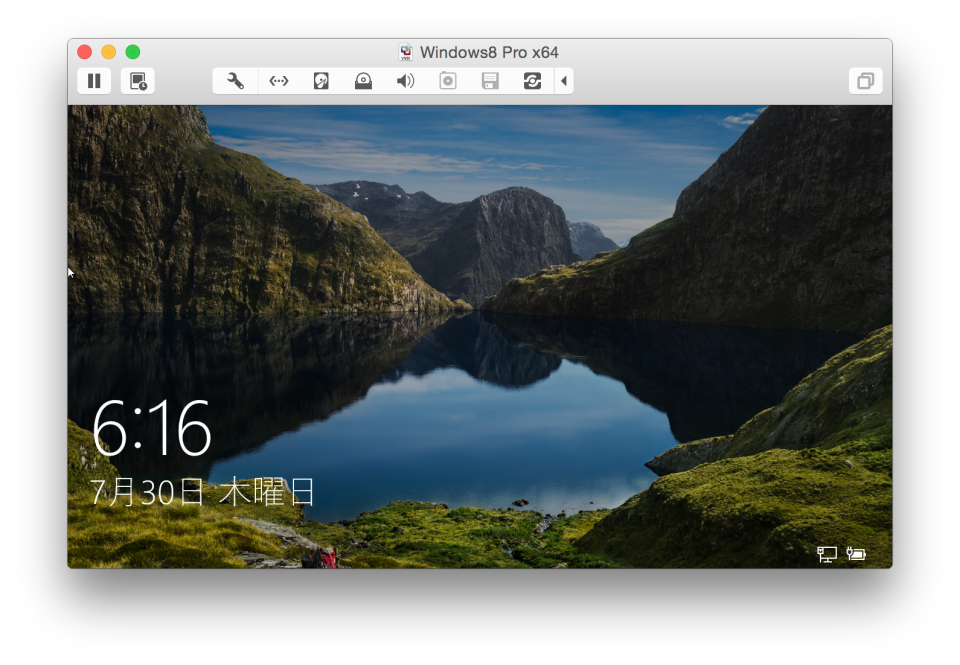Open virtual machine settings wrench icon
Image resolution: width=960 pixels, height=665 pixels.
(236, 81)
